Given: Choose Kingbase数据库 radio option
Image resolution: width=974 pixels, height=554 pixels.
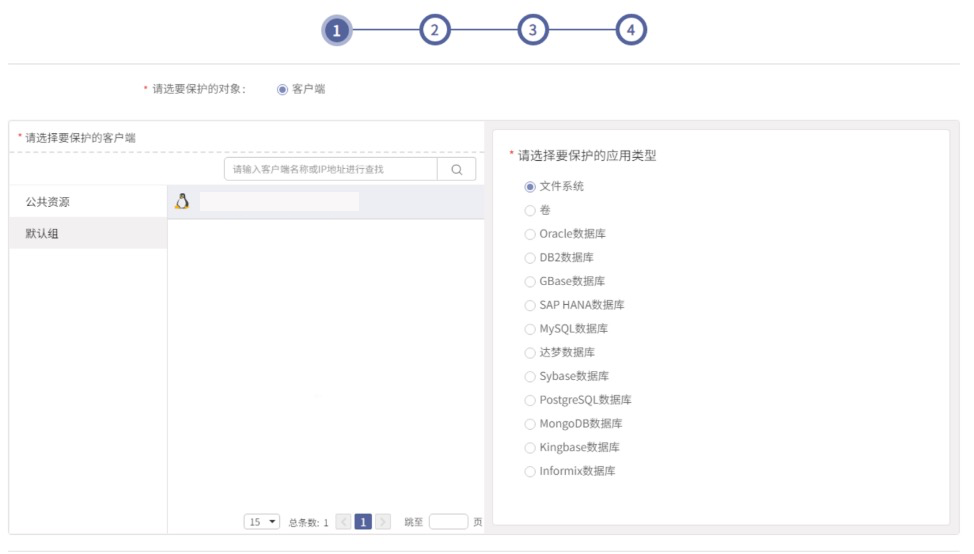Looking at the screenshot, I should (530, 448).
